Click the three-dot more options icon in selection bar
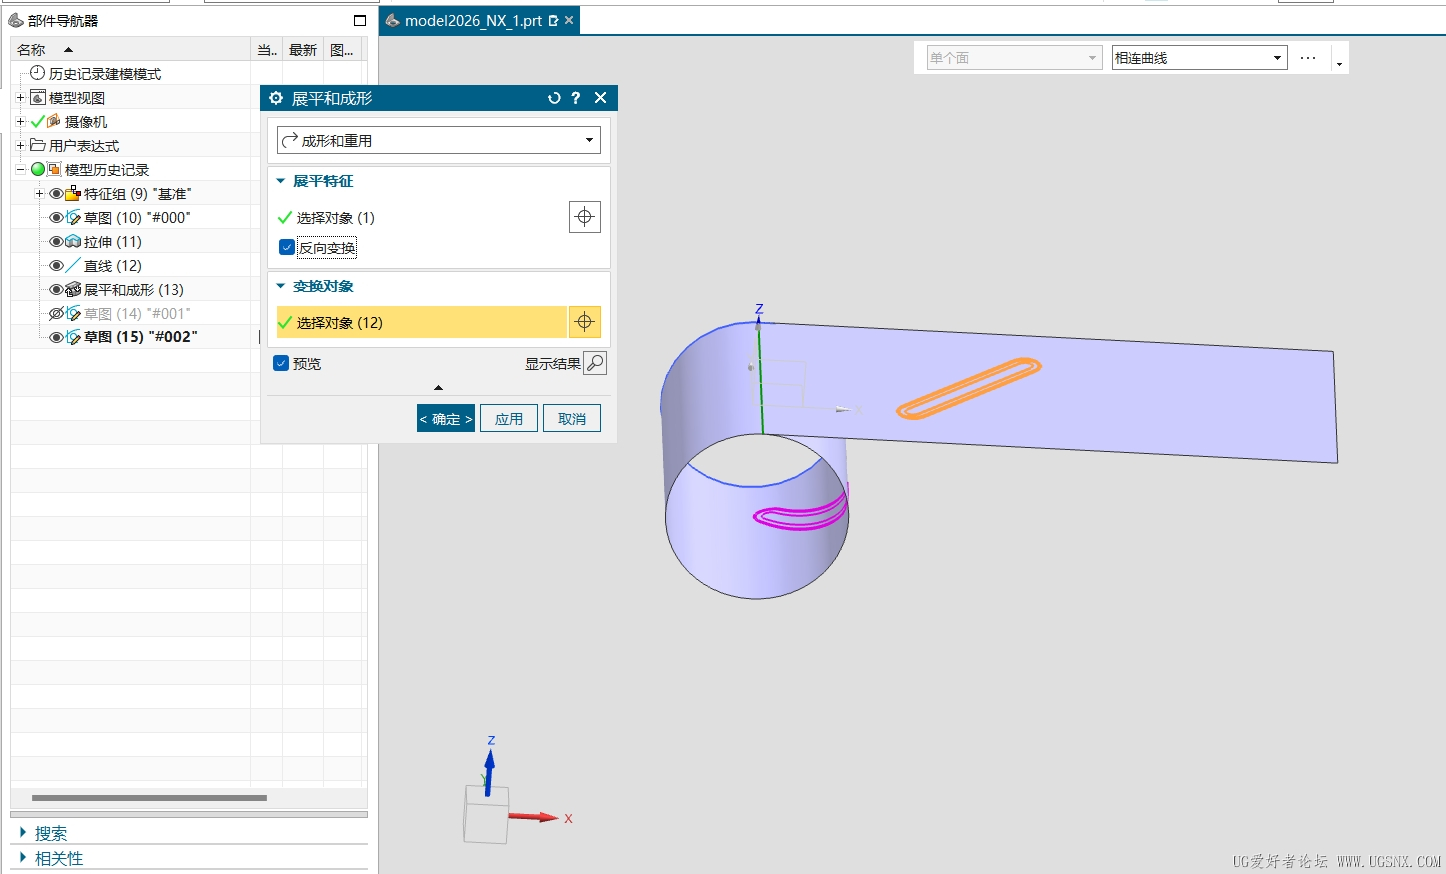This screenshot has width=1446, height=874. (1308, 58)
